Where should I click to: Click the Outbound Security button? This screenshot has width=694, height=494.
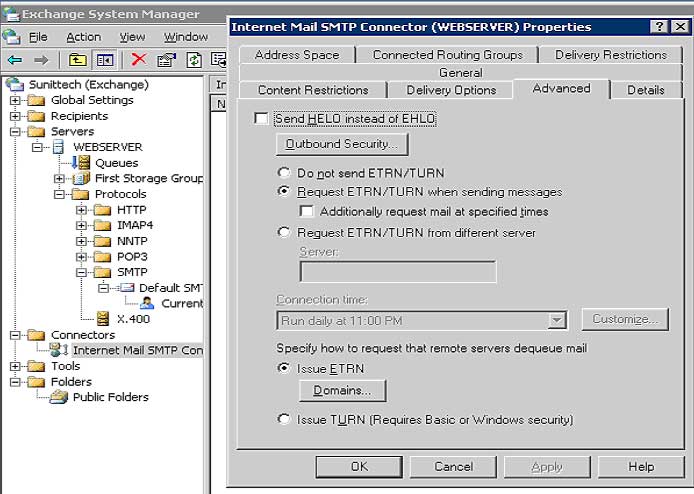pyautogui.click(x=341, y=145)
